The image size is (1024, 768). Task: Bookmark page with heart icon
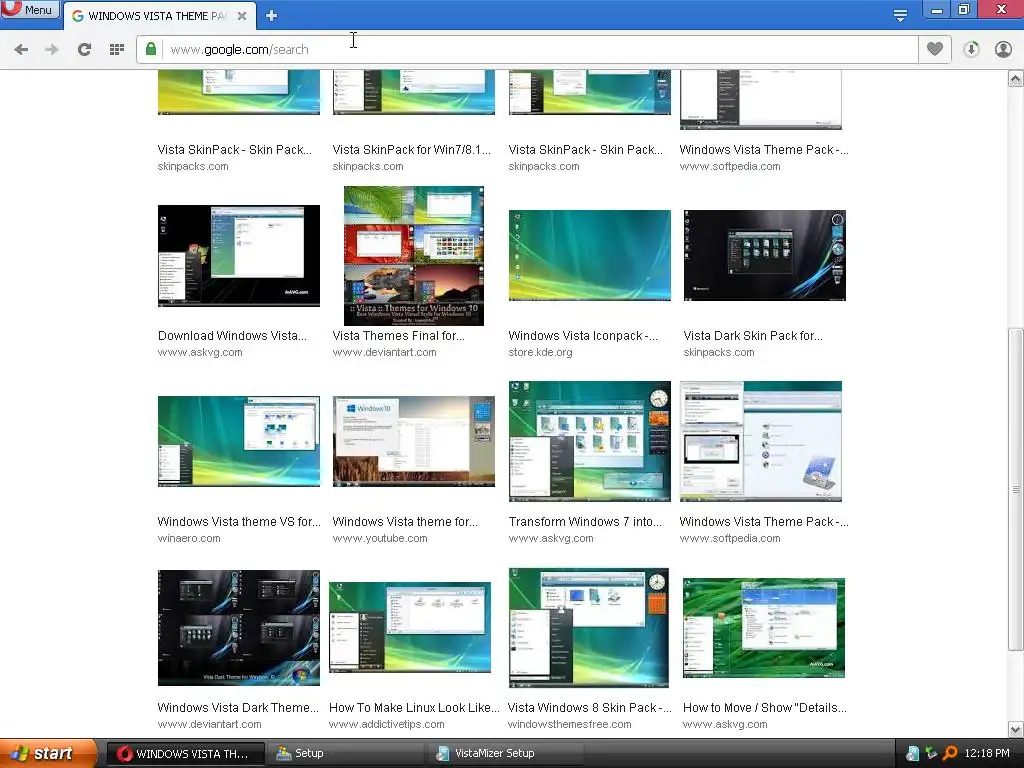click(x=935, y=49)
